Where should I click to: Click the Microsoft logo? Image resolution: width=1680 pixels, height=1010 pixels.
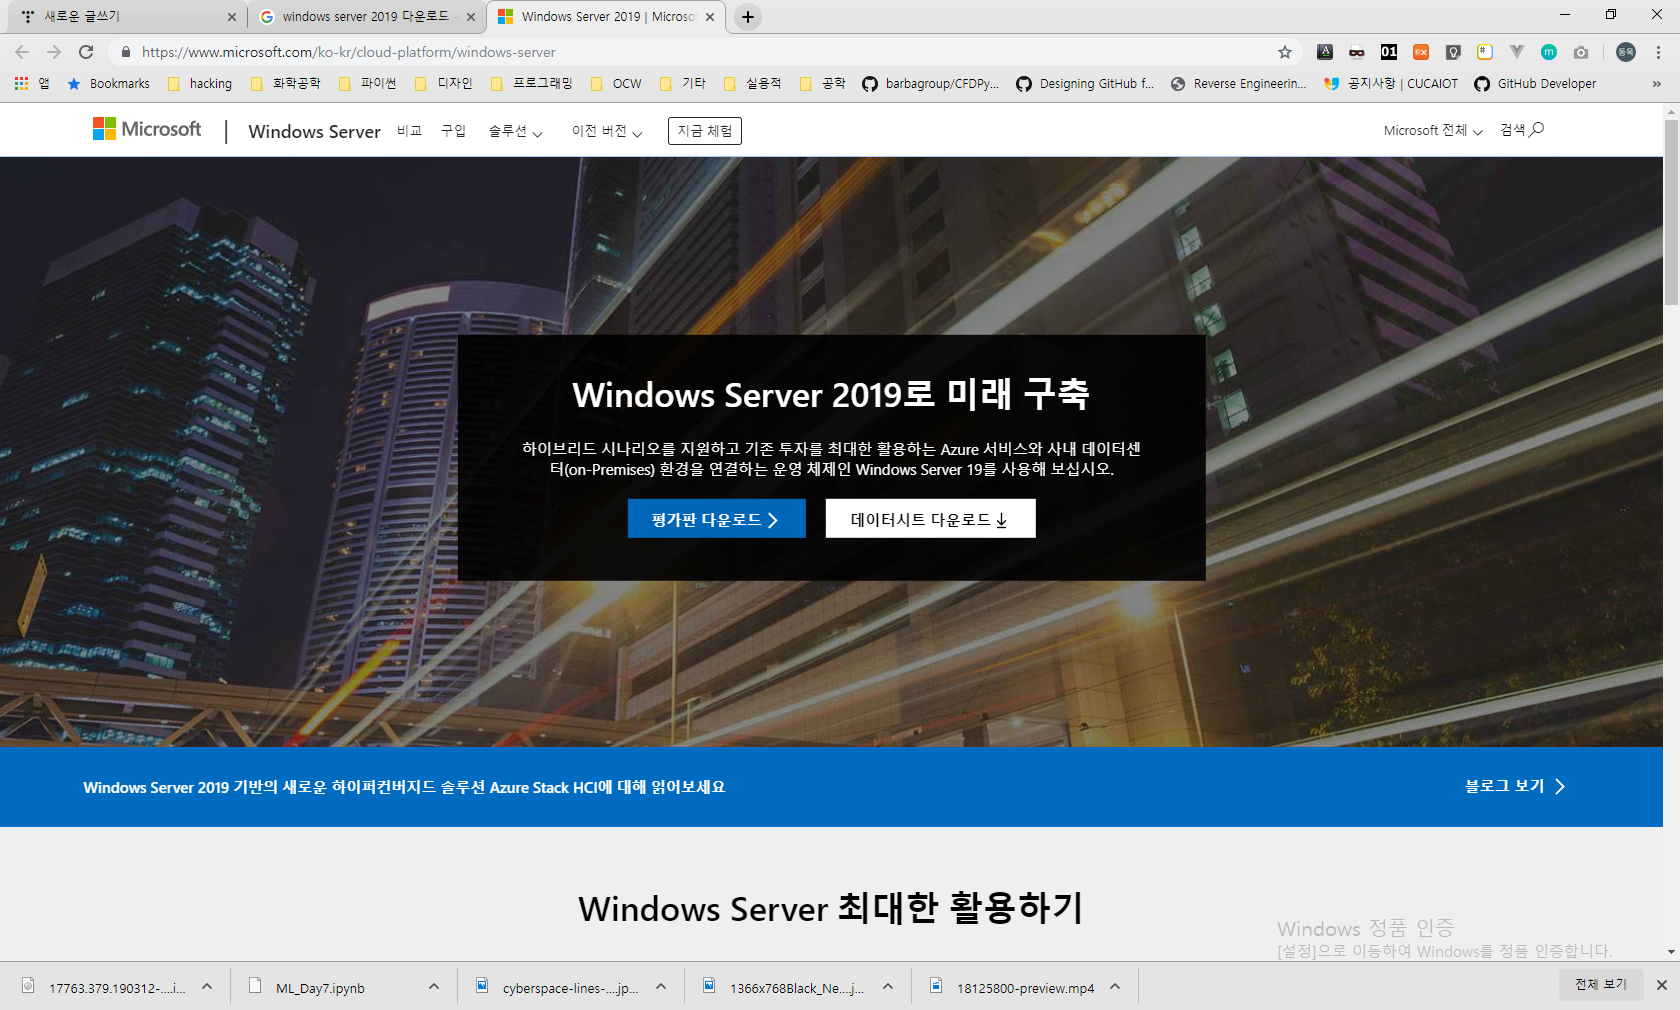click(147, 129)
